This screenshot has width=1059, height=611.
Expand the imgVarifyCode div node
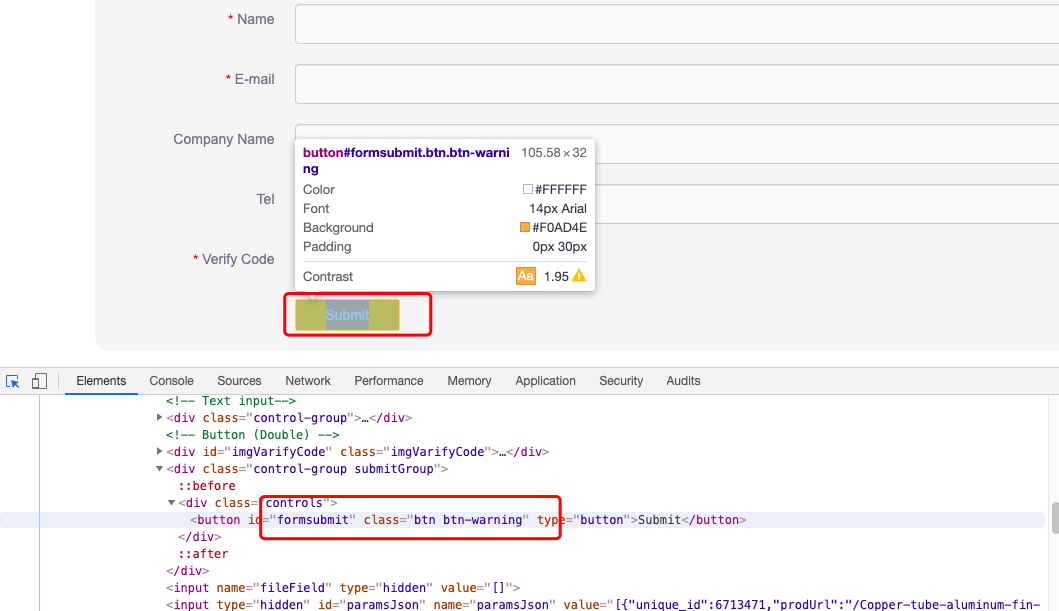[x=160, y=452]
